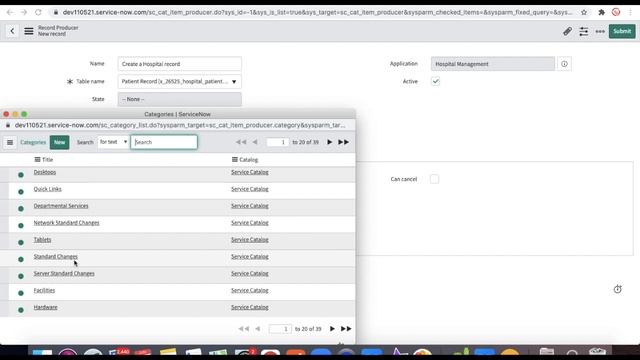640x360 pixels.
Task: Click green status dot for Desktops row
Action: [x=21, y=175]
